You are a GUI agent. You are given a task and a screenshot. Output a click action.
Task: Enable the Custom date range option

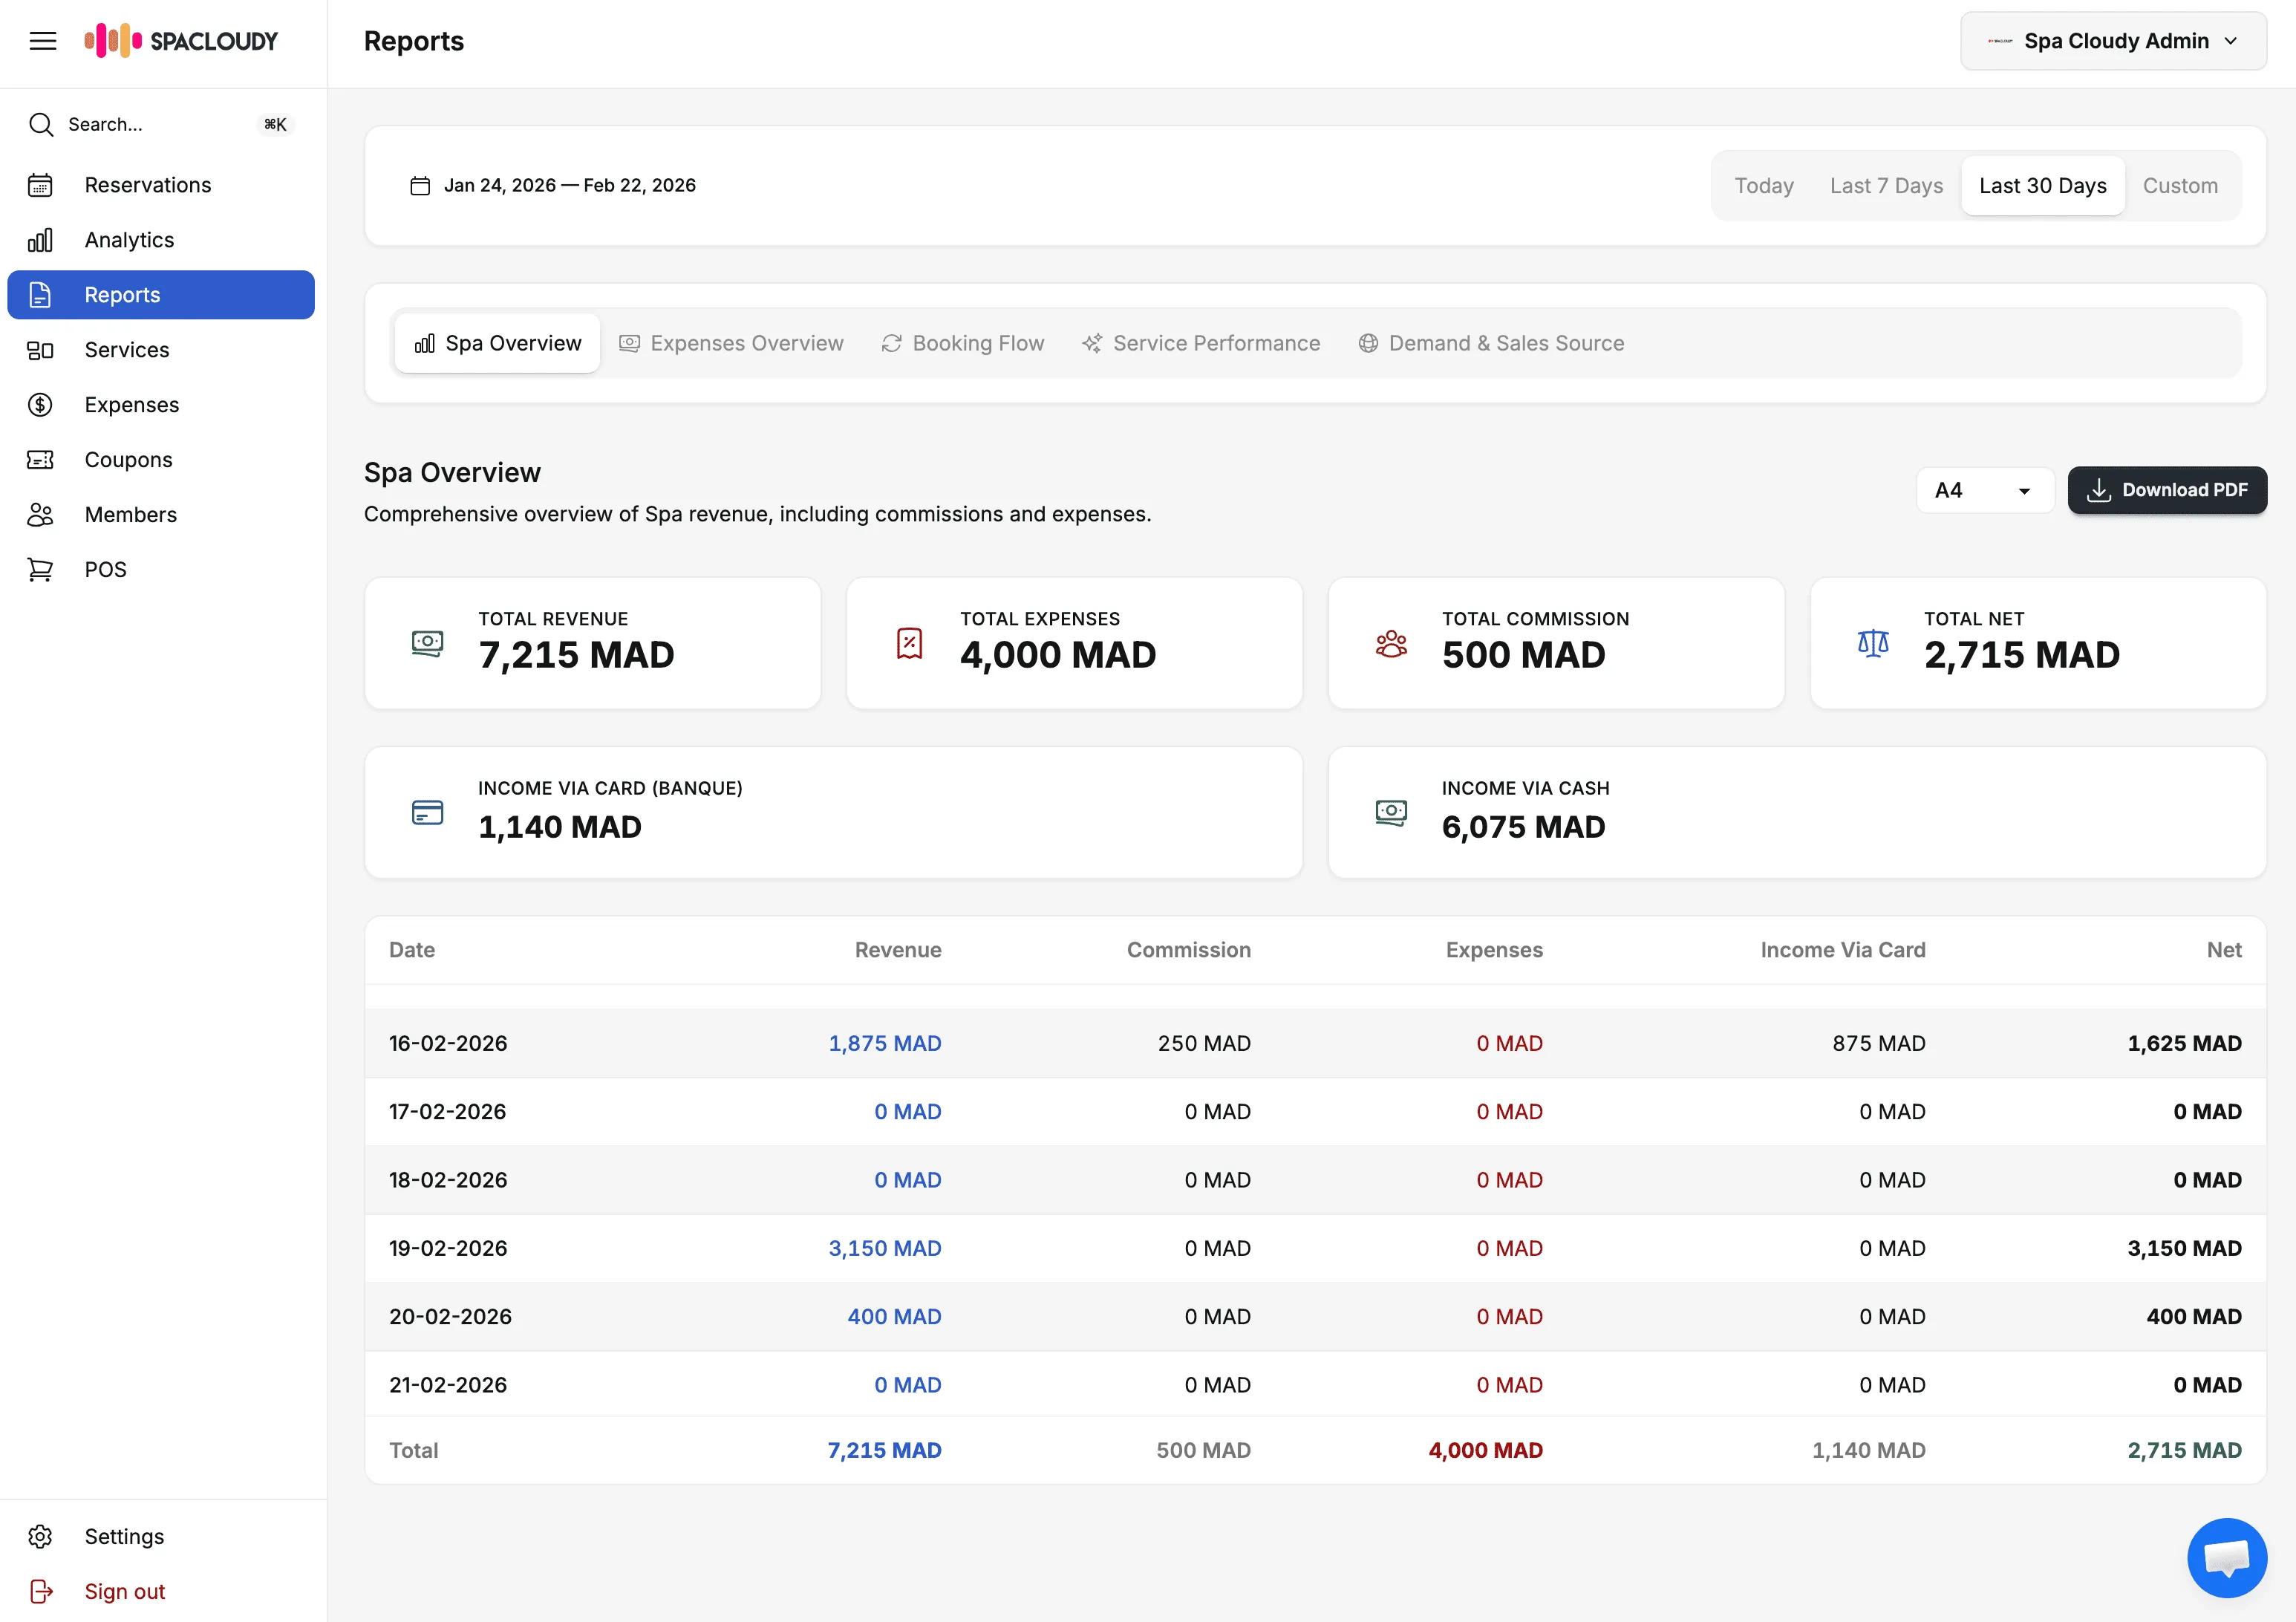tap(2181, 185)
